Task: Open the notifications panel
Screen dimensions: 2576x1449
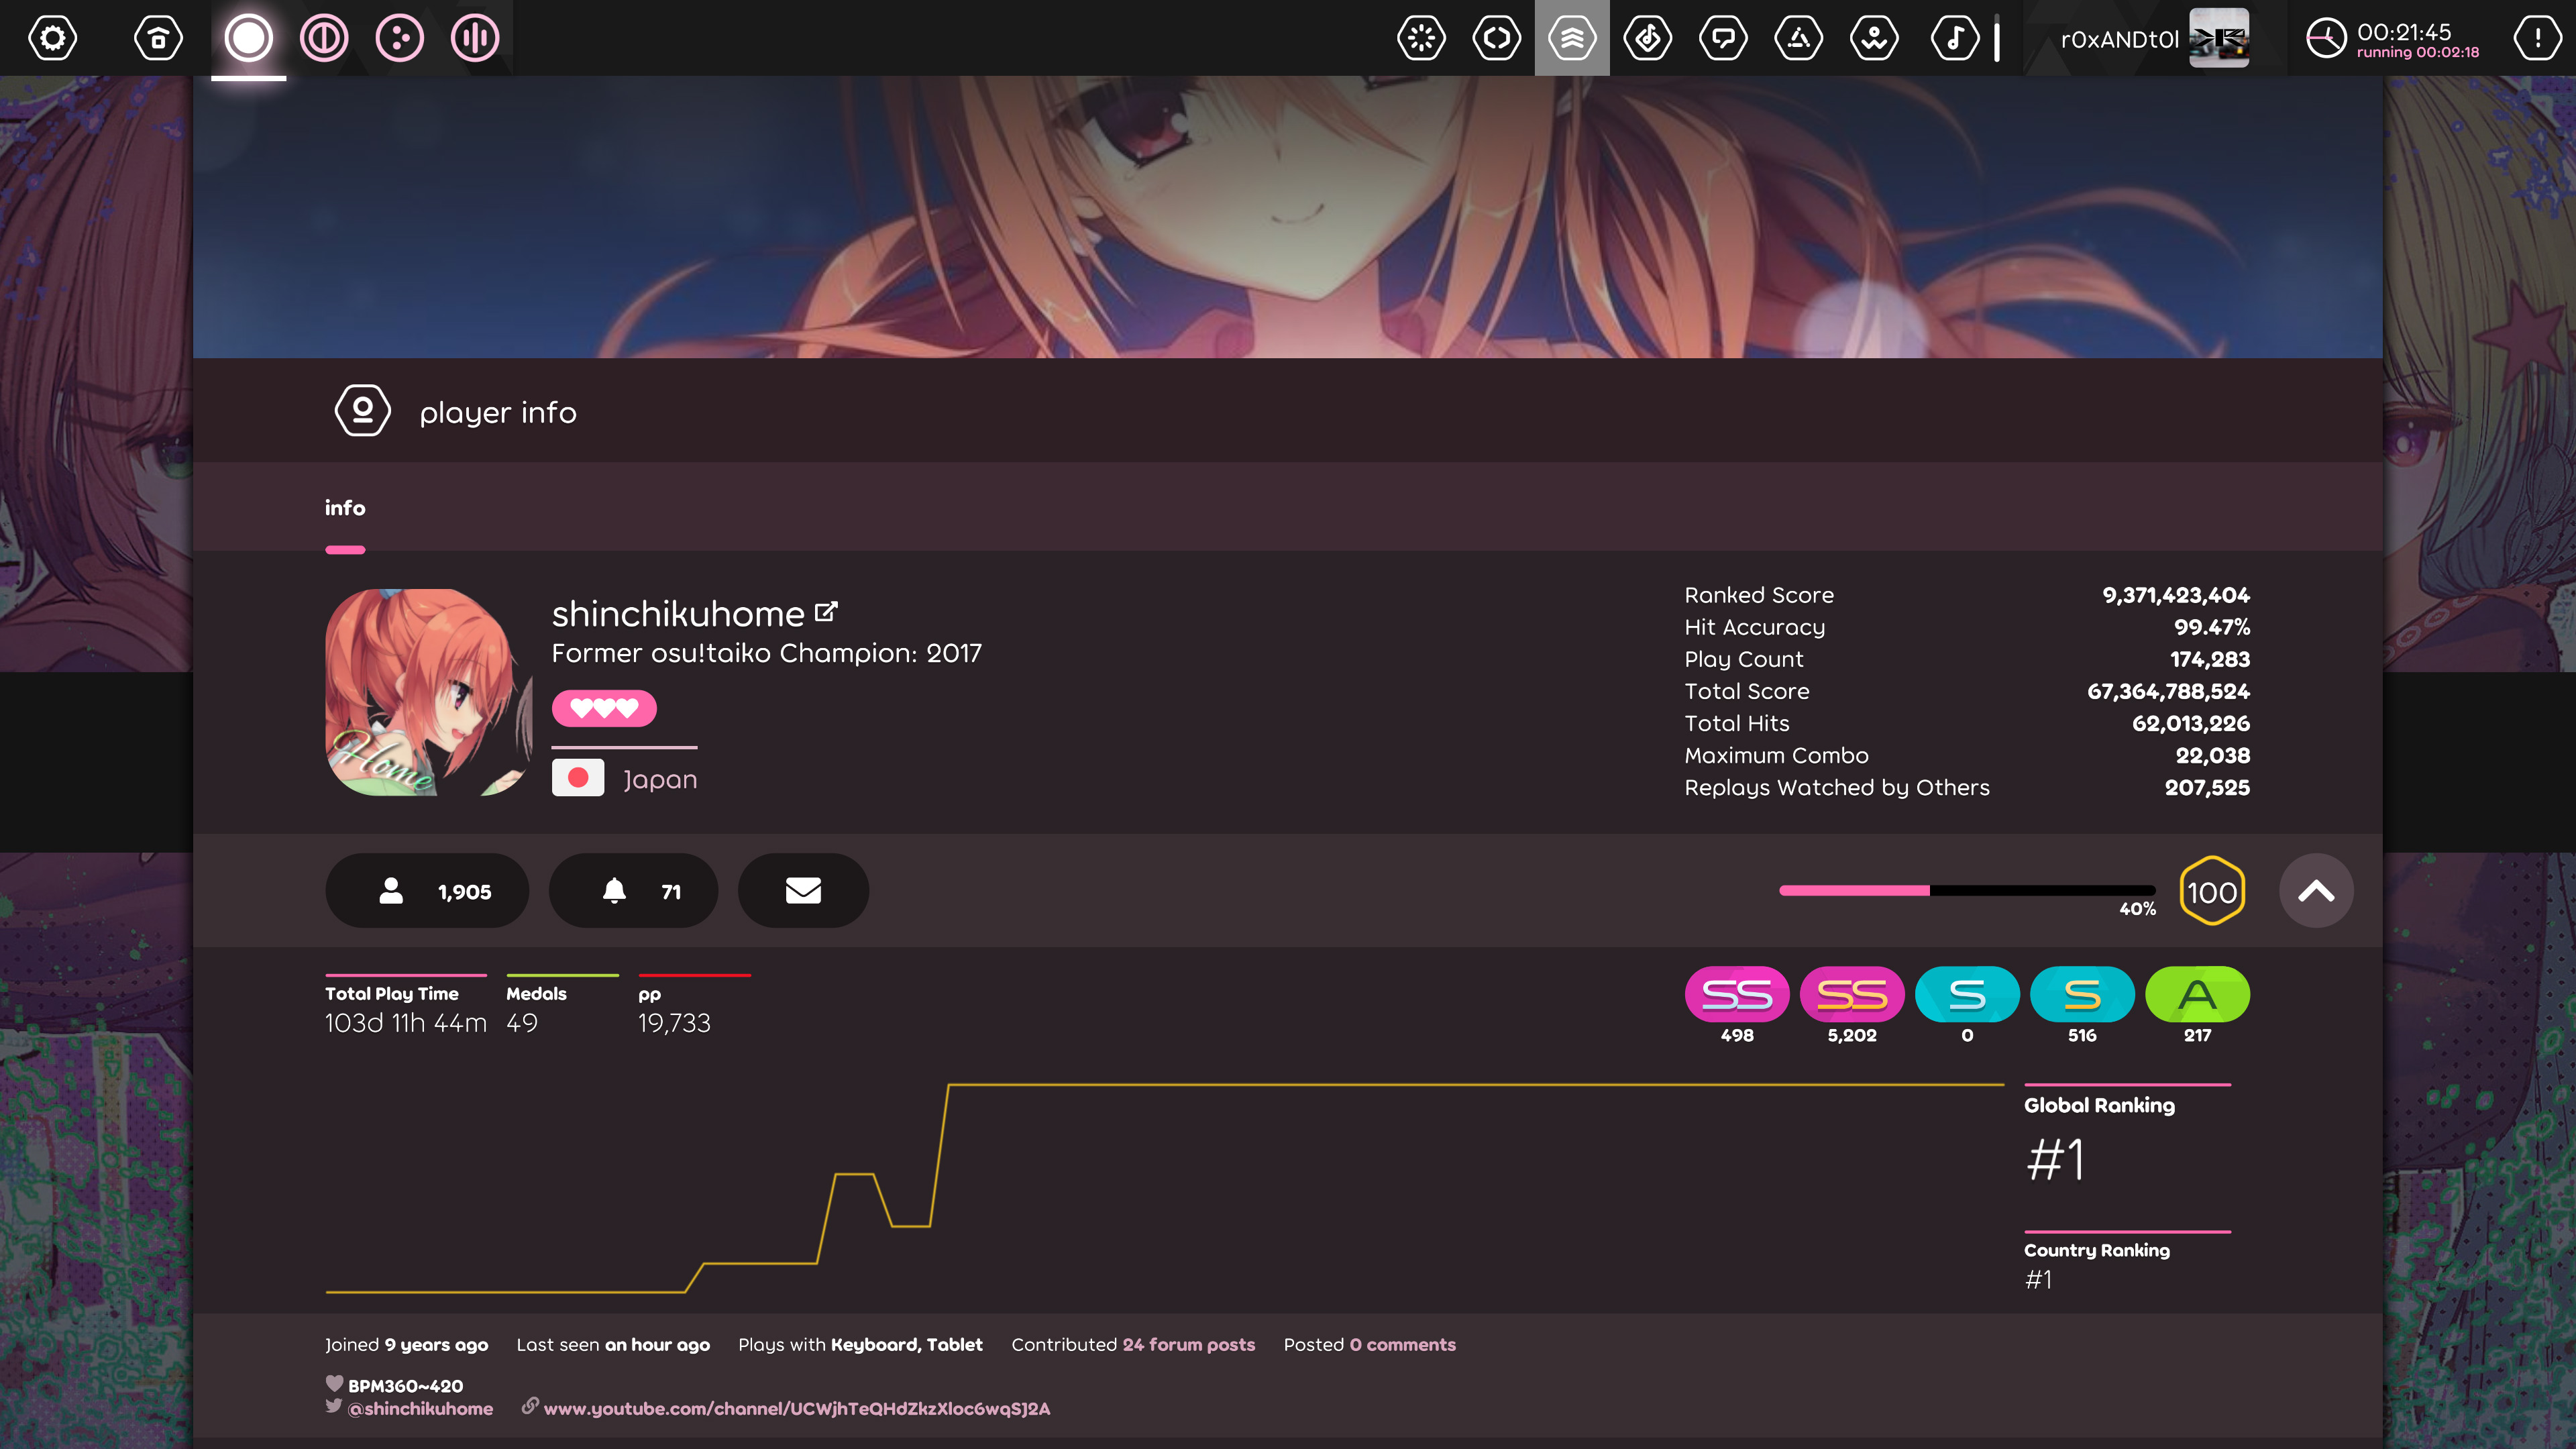Action: tap(2537, 38)
